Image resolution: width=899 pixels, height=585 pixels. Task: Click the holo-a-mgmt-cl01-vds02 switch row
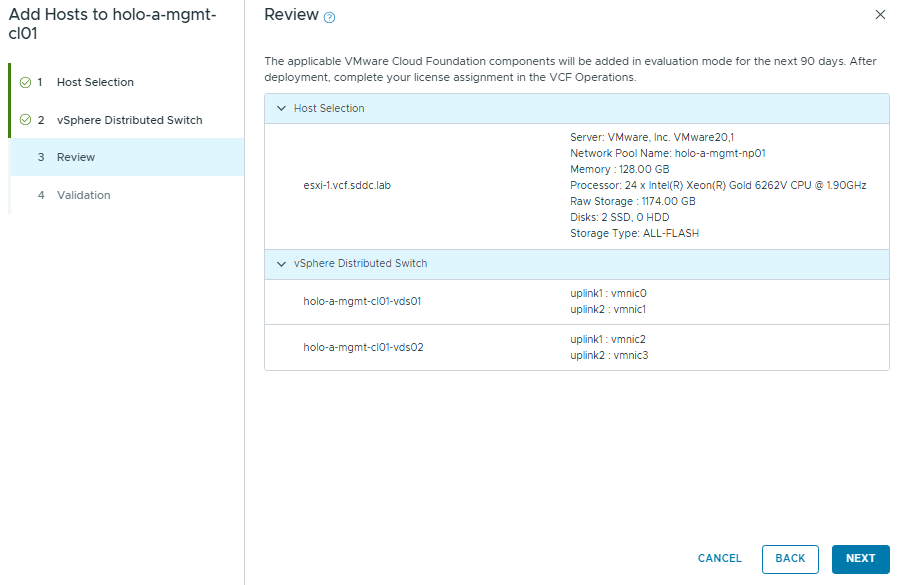pyautogui.click(x=362, y=347)
